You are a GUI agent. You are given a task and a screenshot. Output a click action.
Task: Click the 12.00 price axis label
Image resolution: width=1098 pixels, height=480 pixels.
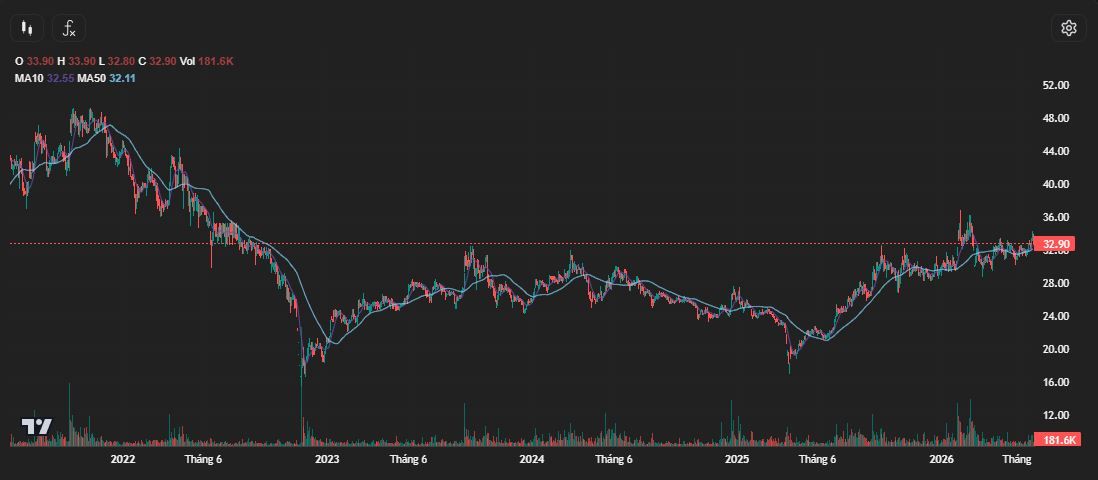(1056, 415)
